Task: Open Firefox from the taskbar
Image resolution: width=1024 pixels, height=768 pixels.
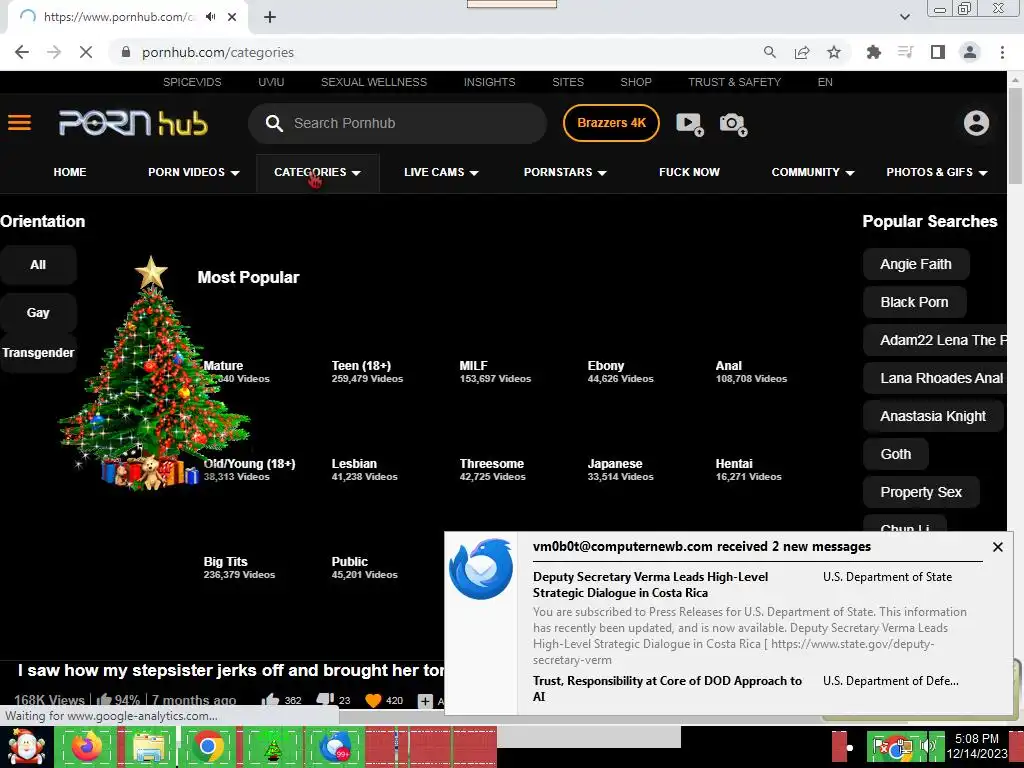Action: (x=87, y=746)
